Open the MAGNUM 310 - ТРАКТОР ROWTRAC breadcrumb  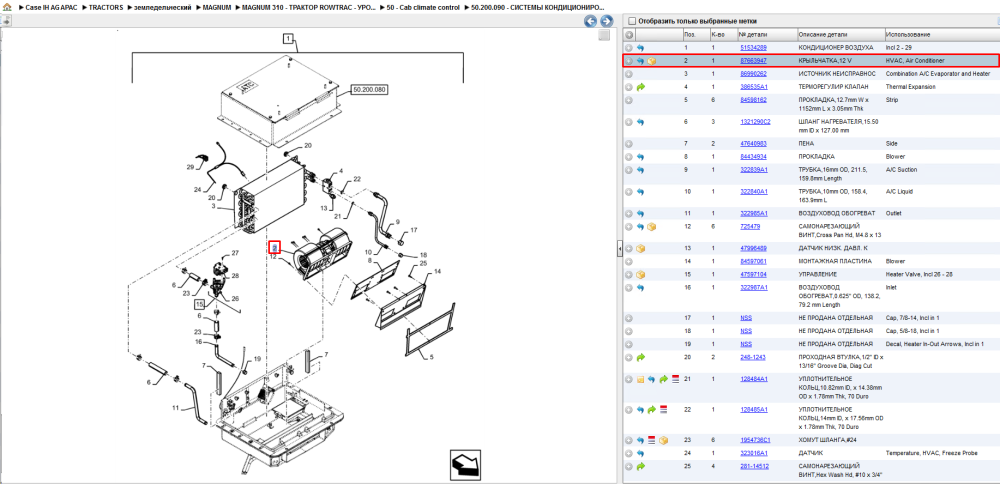[x=309, y=7]
